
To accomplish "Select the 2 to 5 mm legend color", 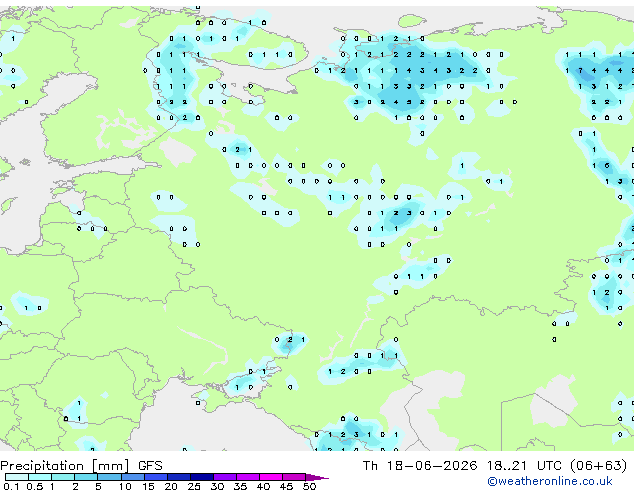I will pos(86,477).
